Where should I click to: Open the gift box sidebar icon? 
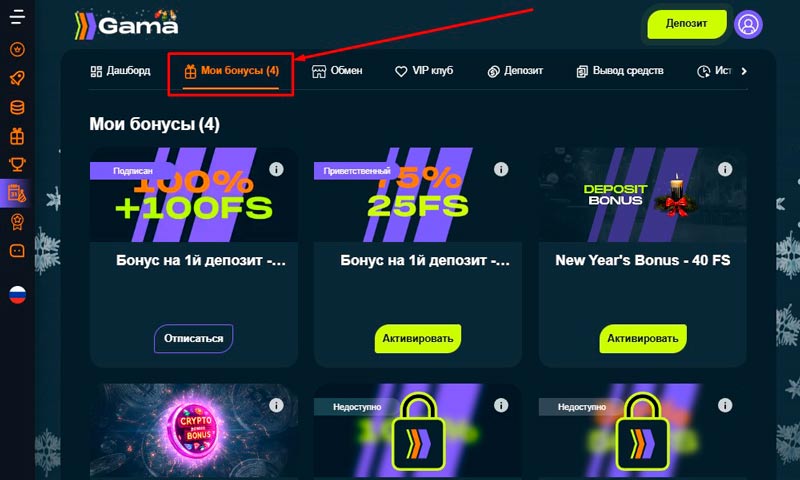click(17, 136)
